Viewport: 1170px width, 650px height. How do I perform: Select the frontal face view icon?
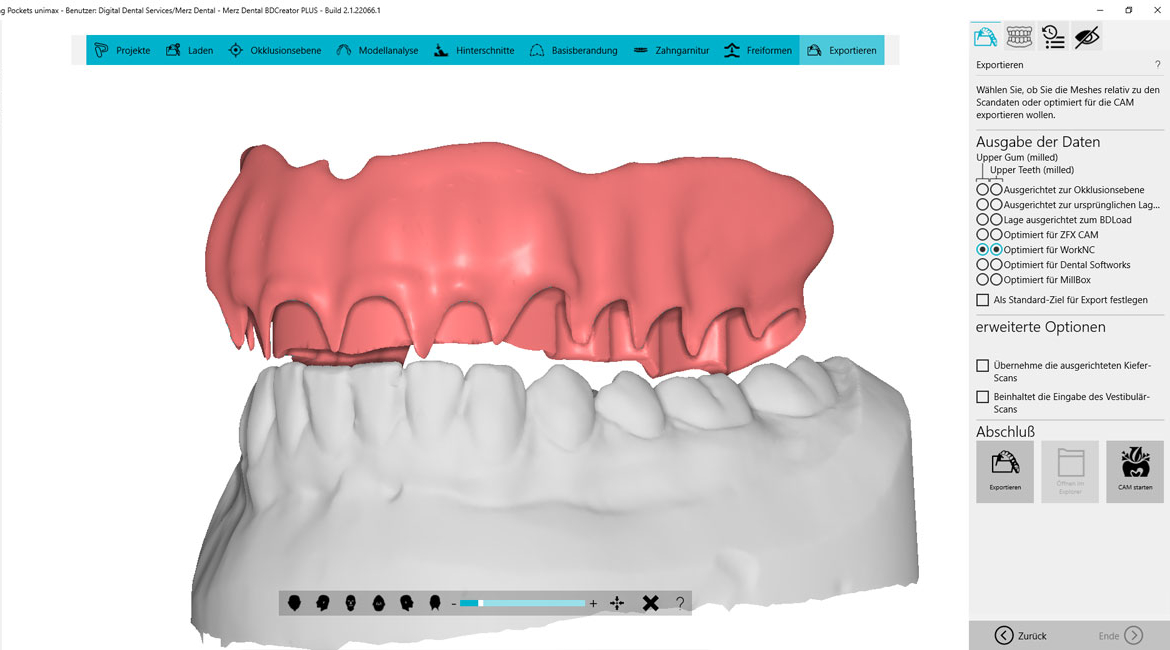[351, 603]
